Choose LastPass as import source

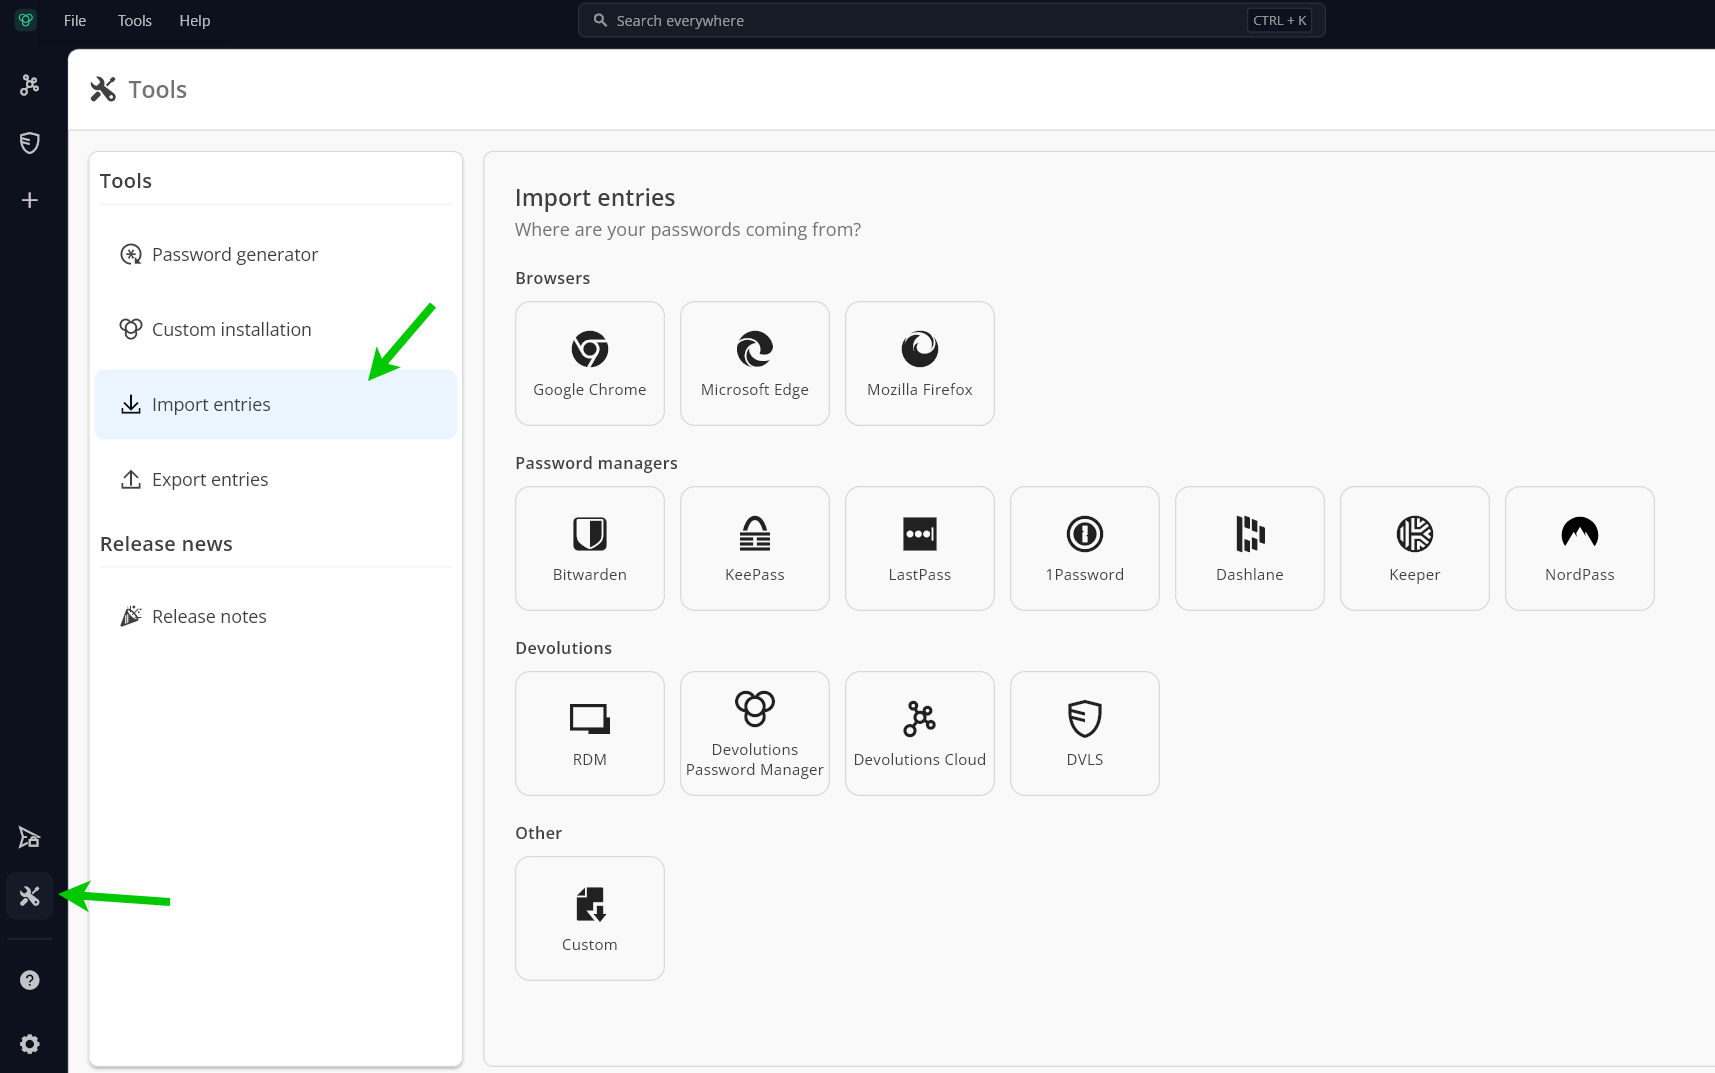pyautogui.click(x=920, y=549)
